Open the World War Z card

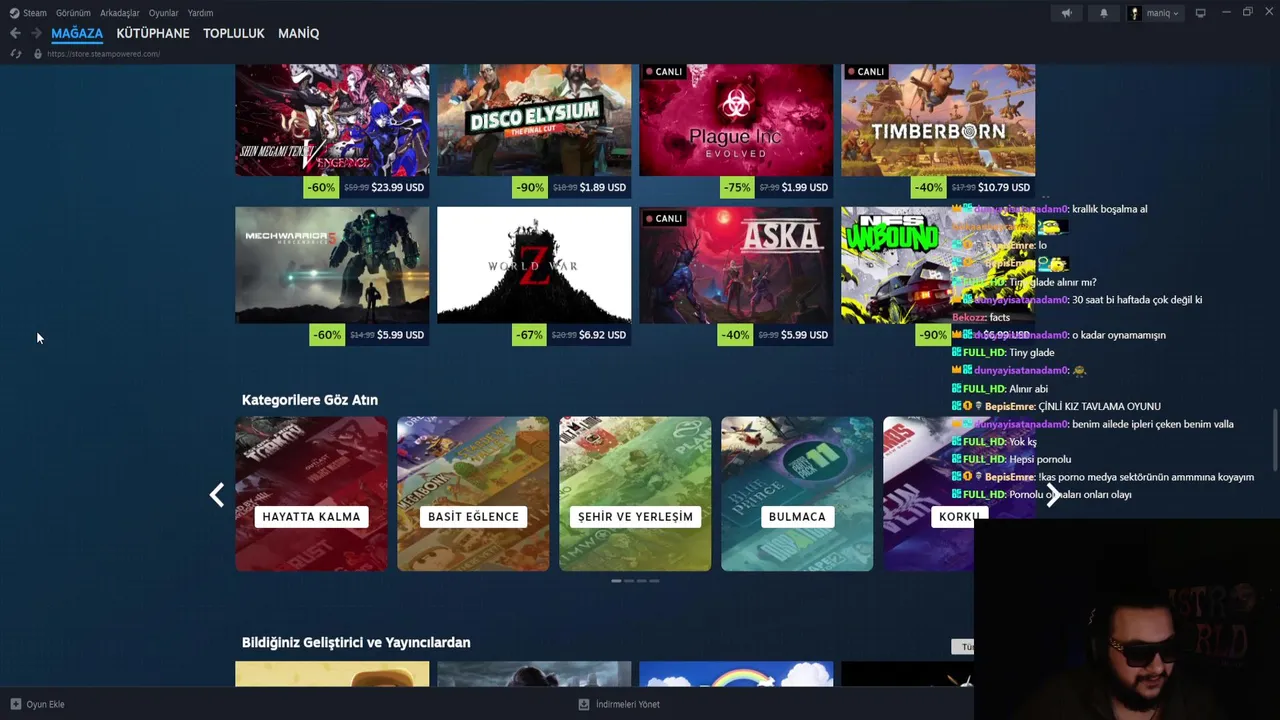pos(534,265)
